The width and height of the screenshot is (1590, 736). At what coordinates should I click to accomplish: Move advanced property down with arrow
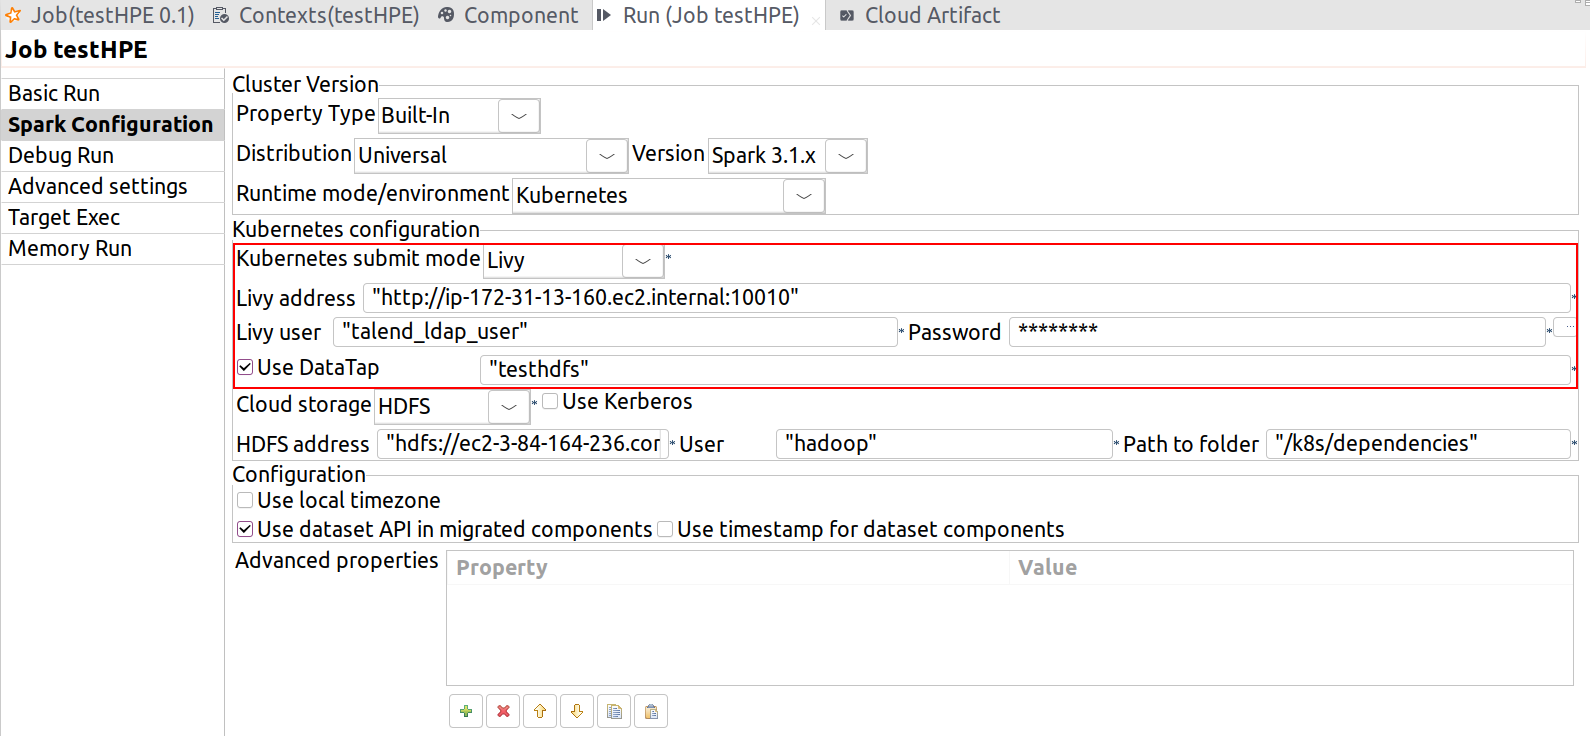point(577,711)
